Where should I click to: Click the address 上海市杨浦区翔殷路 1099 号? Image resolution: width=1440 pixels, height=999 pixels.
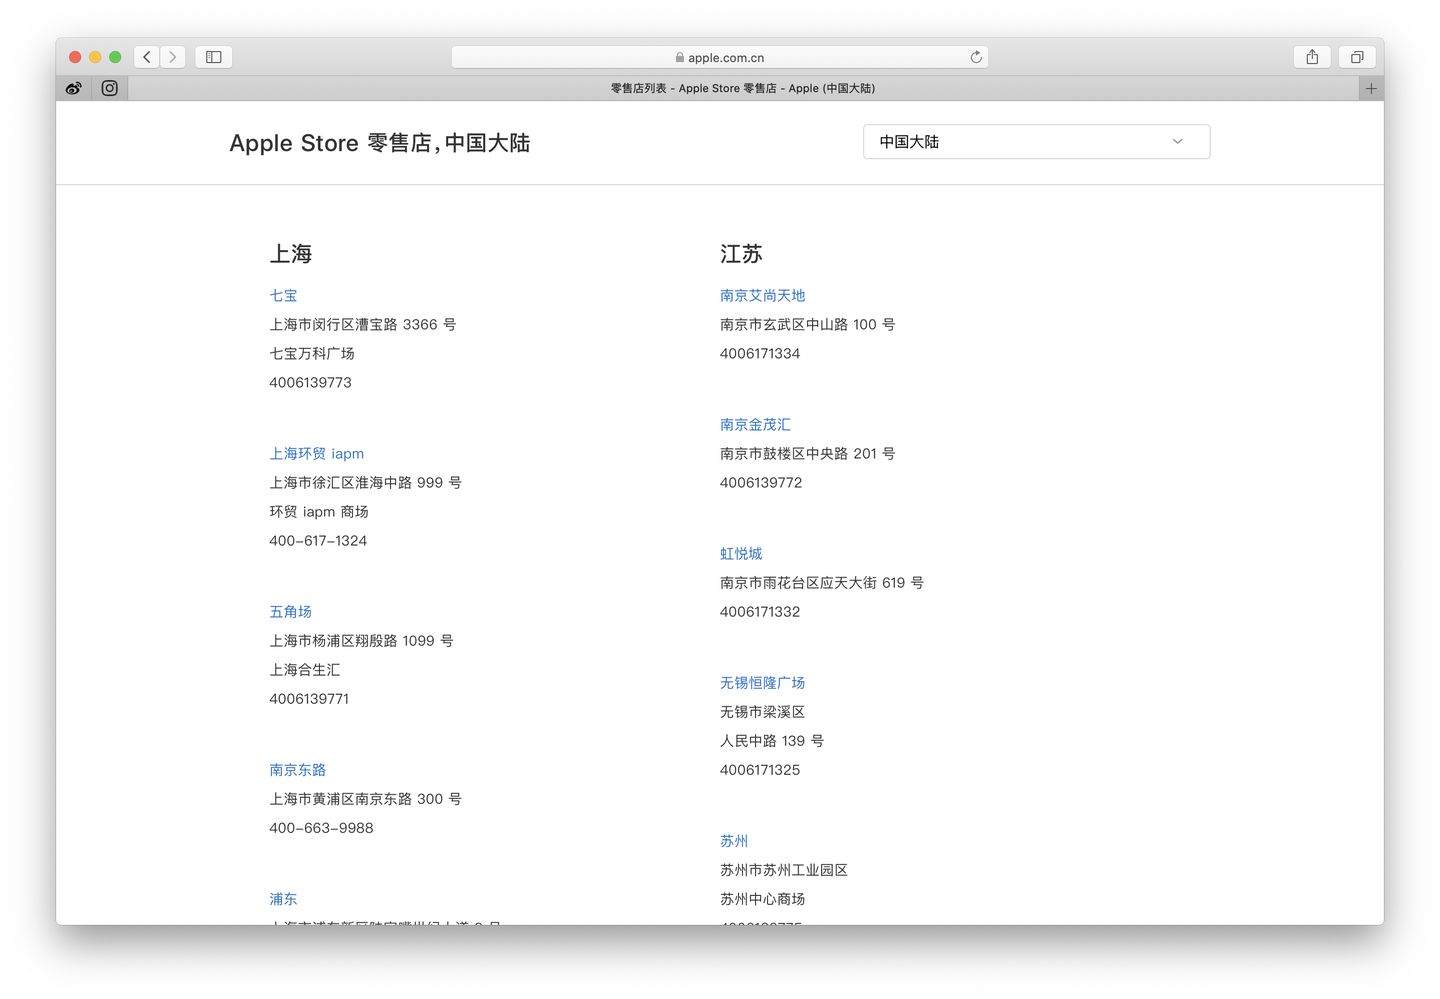tap(361, 640)
